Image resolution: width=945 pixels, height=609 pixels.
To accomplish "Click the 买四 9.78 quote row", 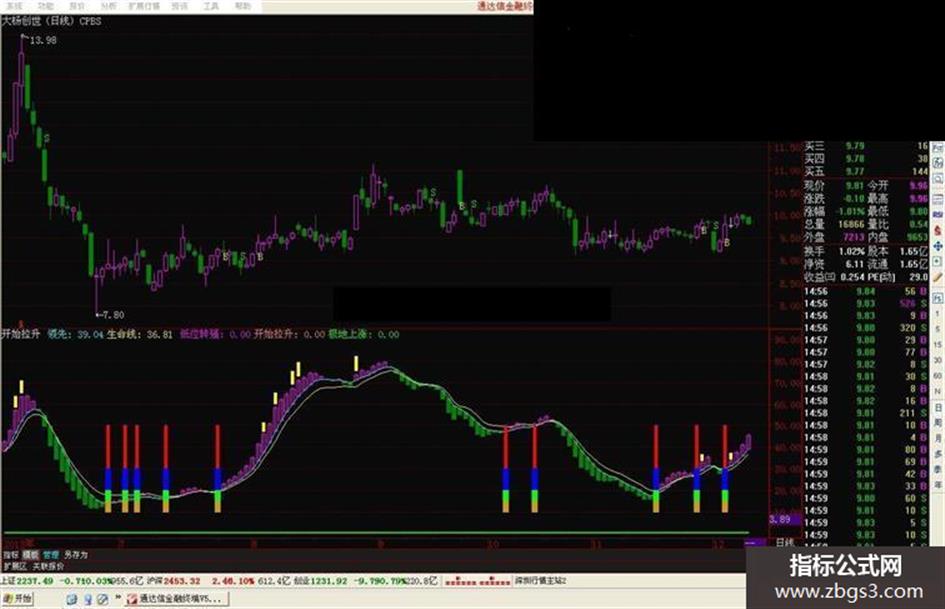I will click(866, 159).
